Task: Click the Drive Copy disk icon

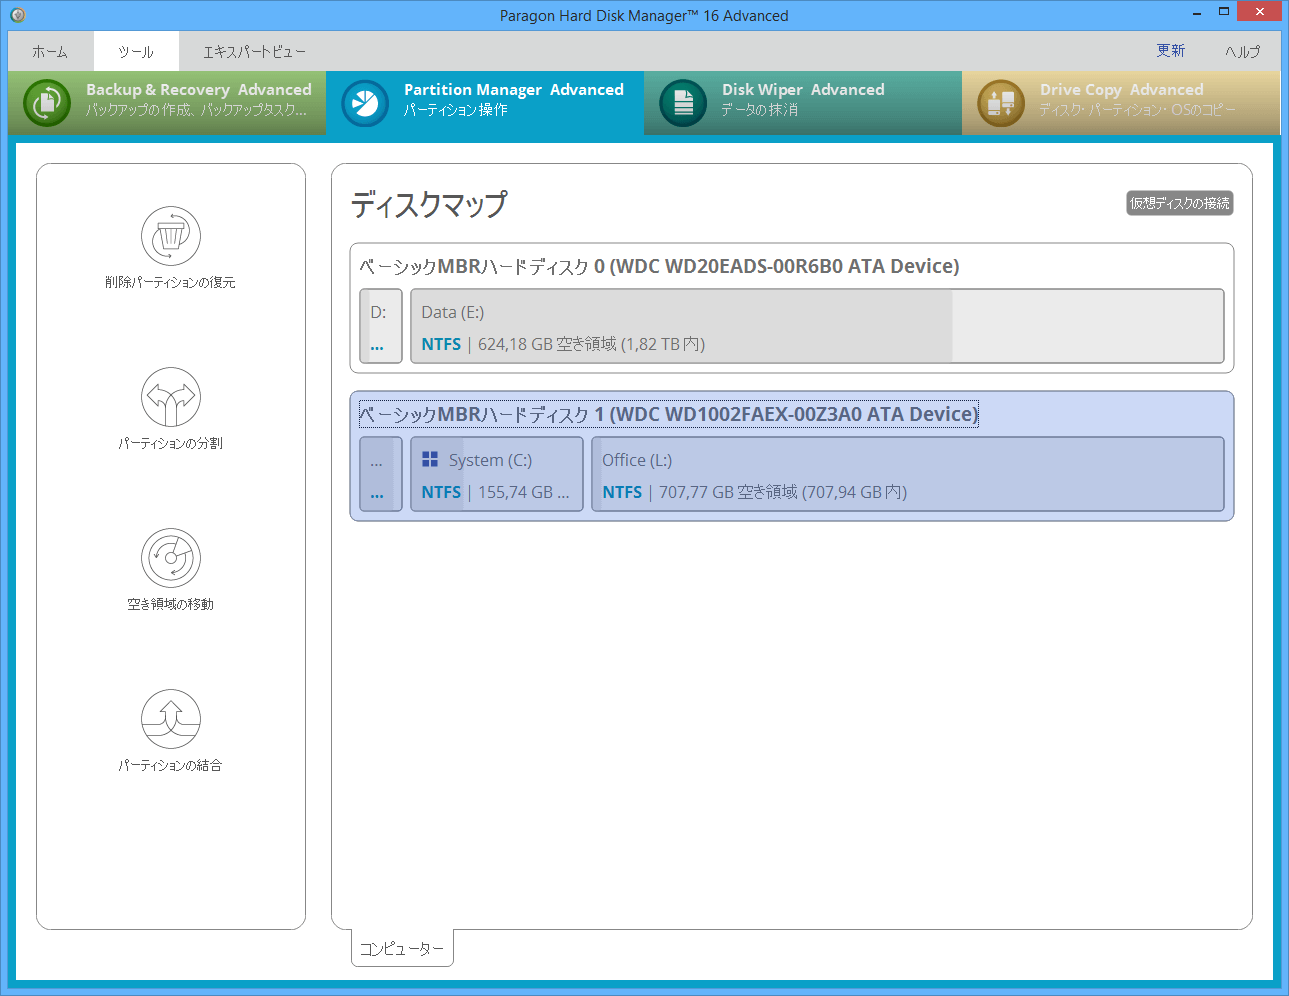Action: click(1001, 103)
